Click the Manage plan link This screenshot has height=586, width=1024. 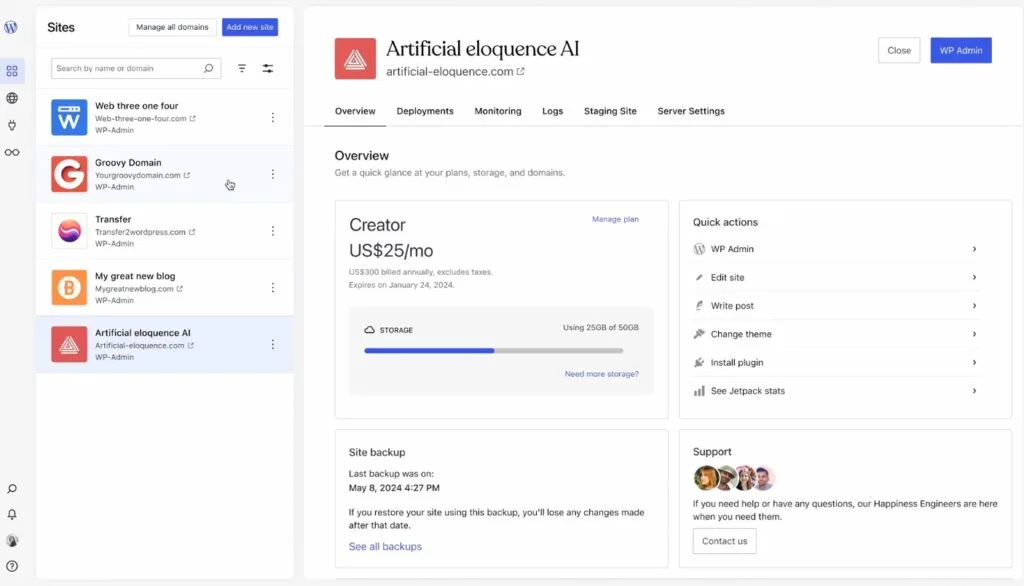tap(615, 219)
